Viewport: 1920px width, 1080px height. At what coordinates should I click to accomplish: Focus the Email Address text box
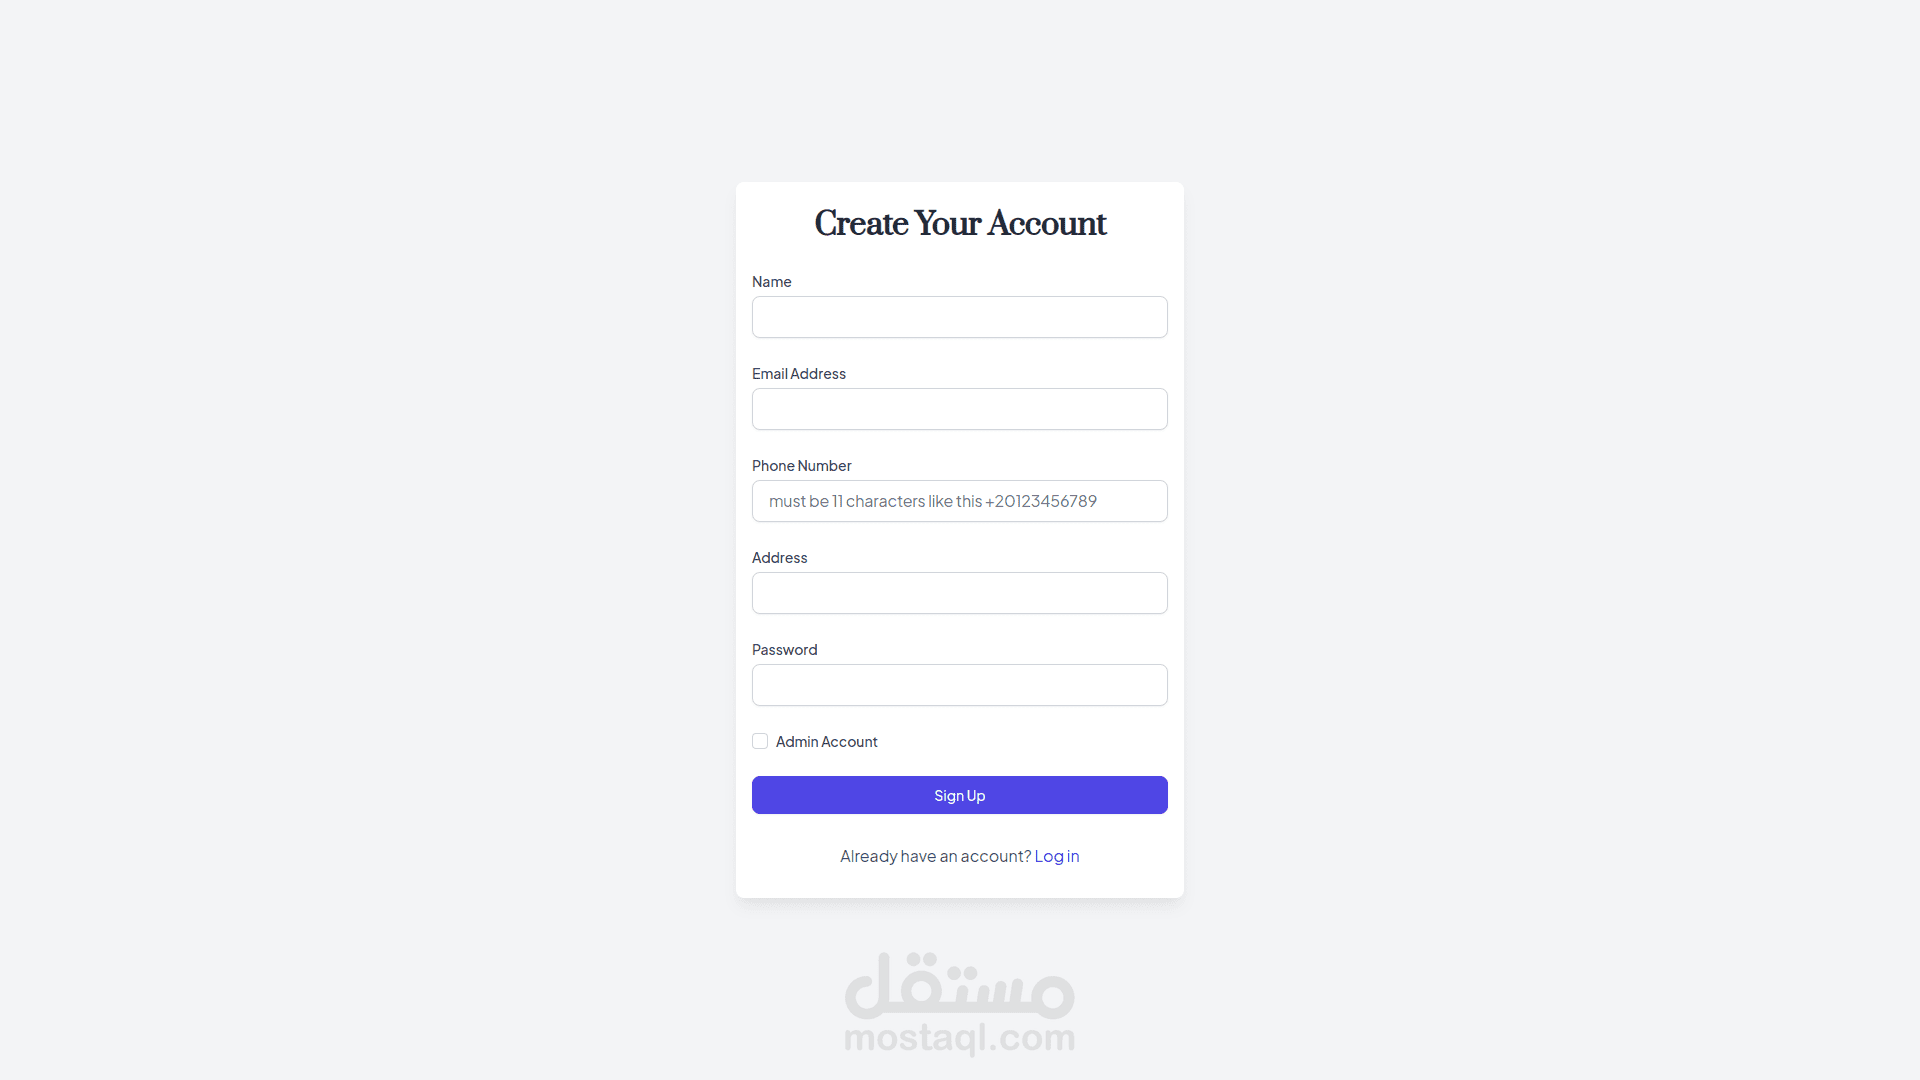click(959, 409)
